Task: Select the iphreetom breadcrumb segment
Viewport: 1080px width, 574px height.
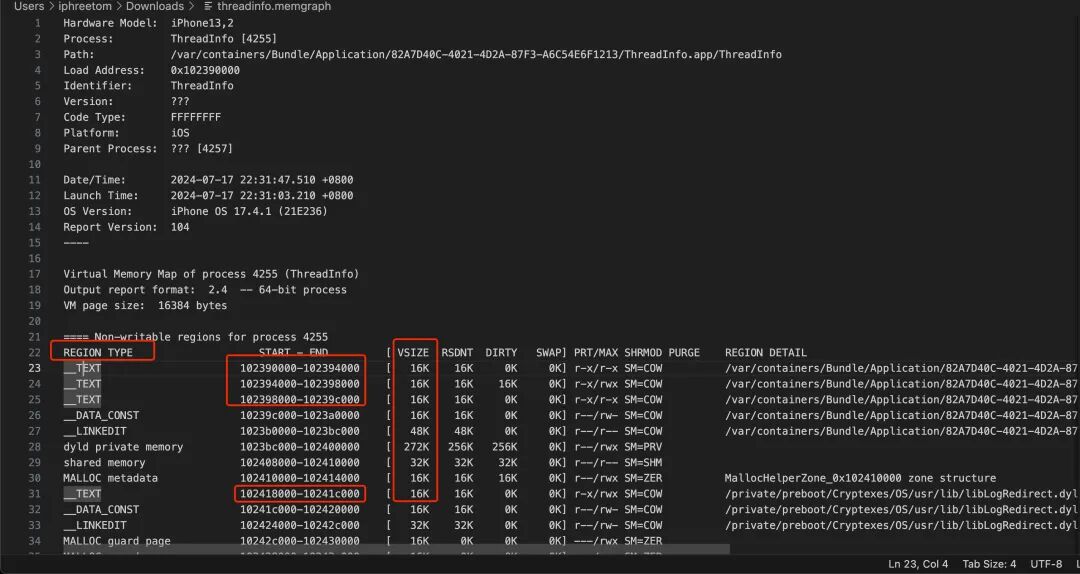Action: (x=85, y=6)
